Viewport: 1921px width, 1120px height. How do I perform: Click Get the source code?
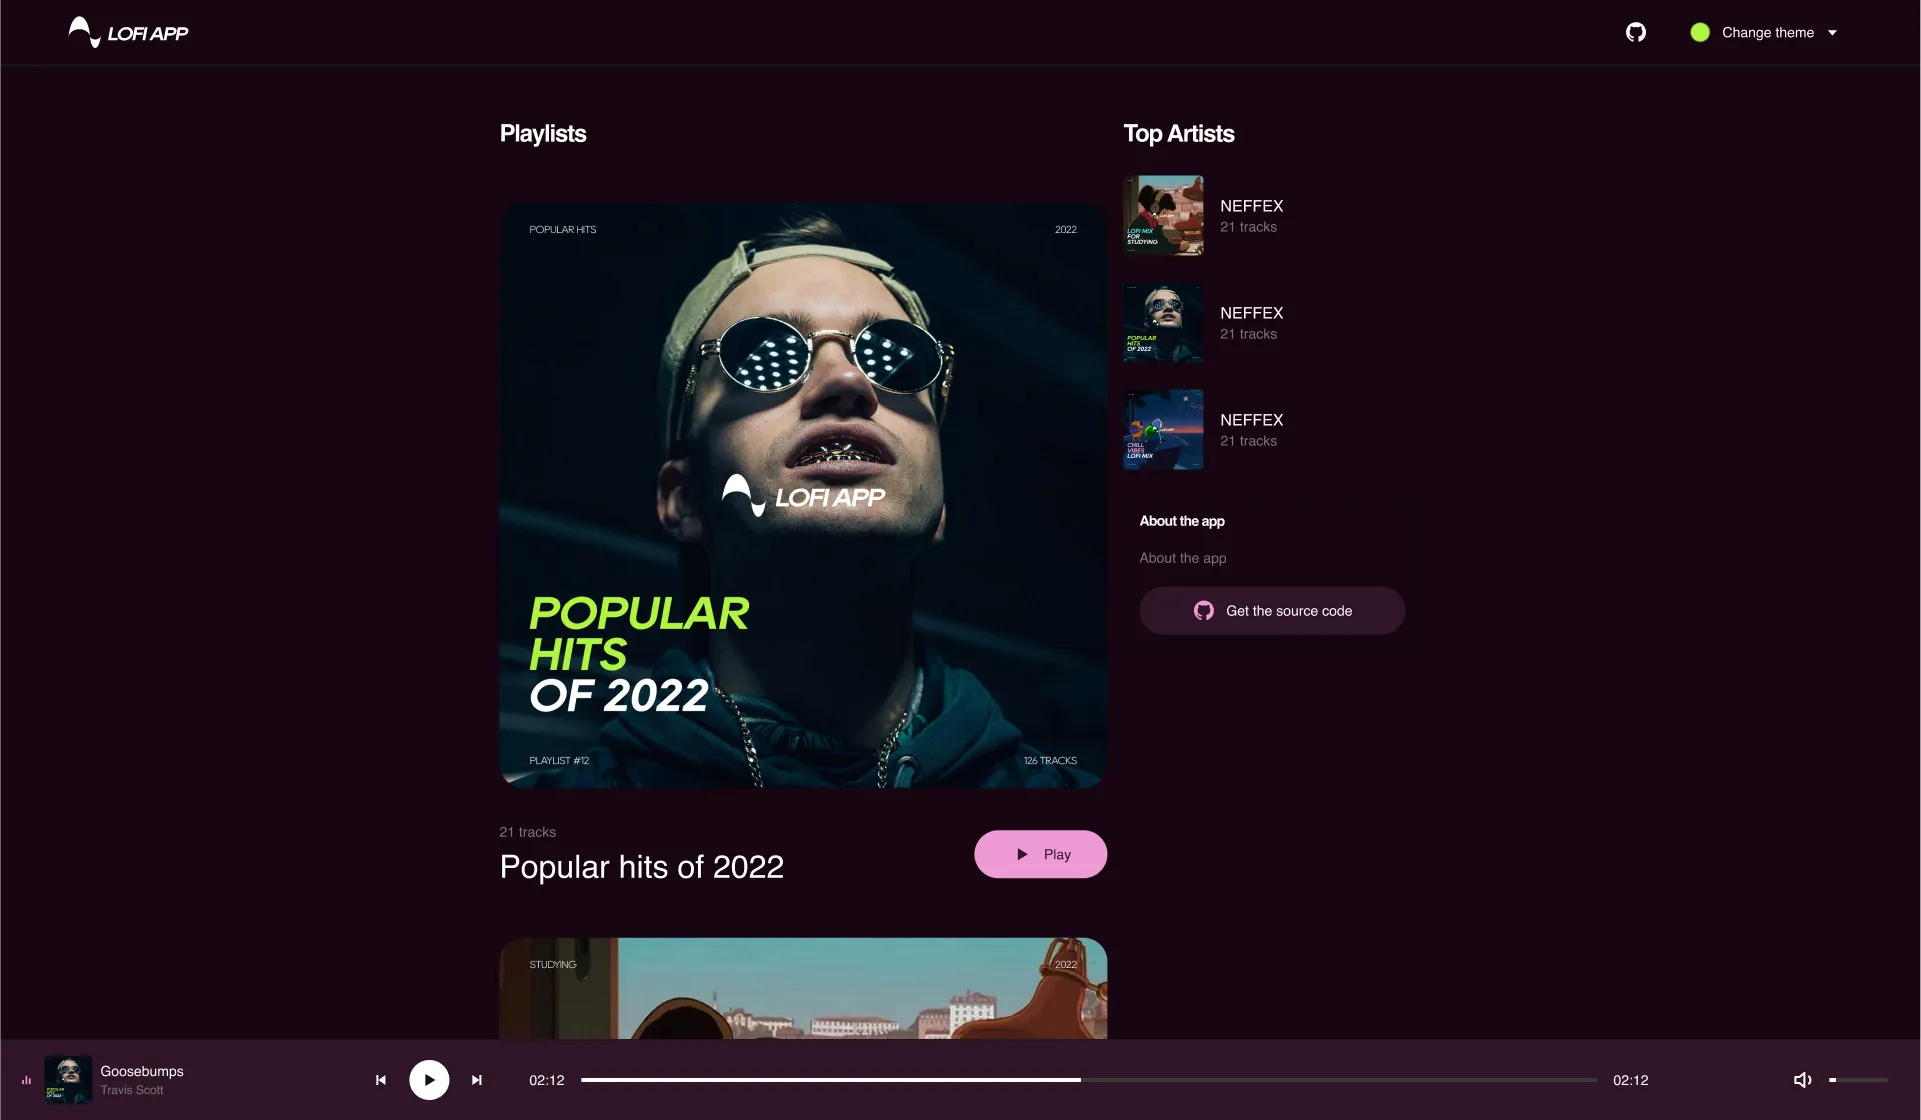coord(1272,610)
